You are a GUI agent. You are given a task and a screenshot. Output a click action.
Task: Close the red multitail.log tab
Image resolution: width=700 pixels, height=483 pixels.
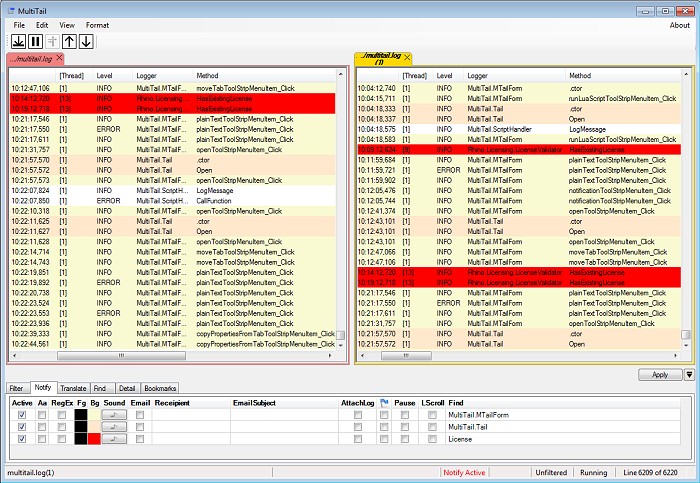point(60,59)
